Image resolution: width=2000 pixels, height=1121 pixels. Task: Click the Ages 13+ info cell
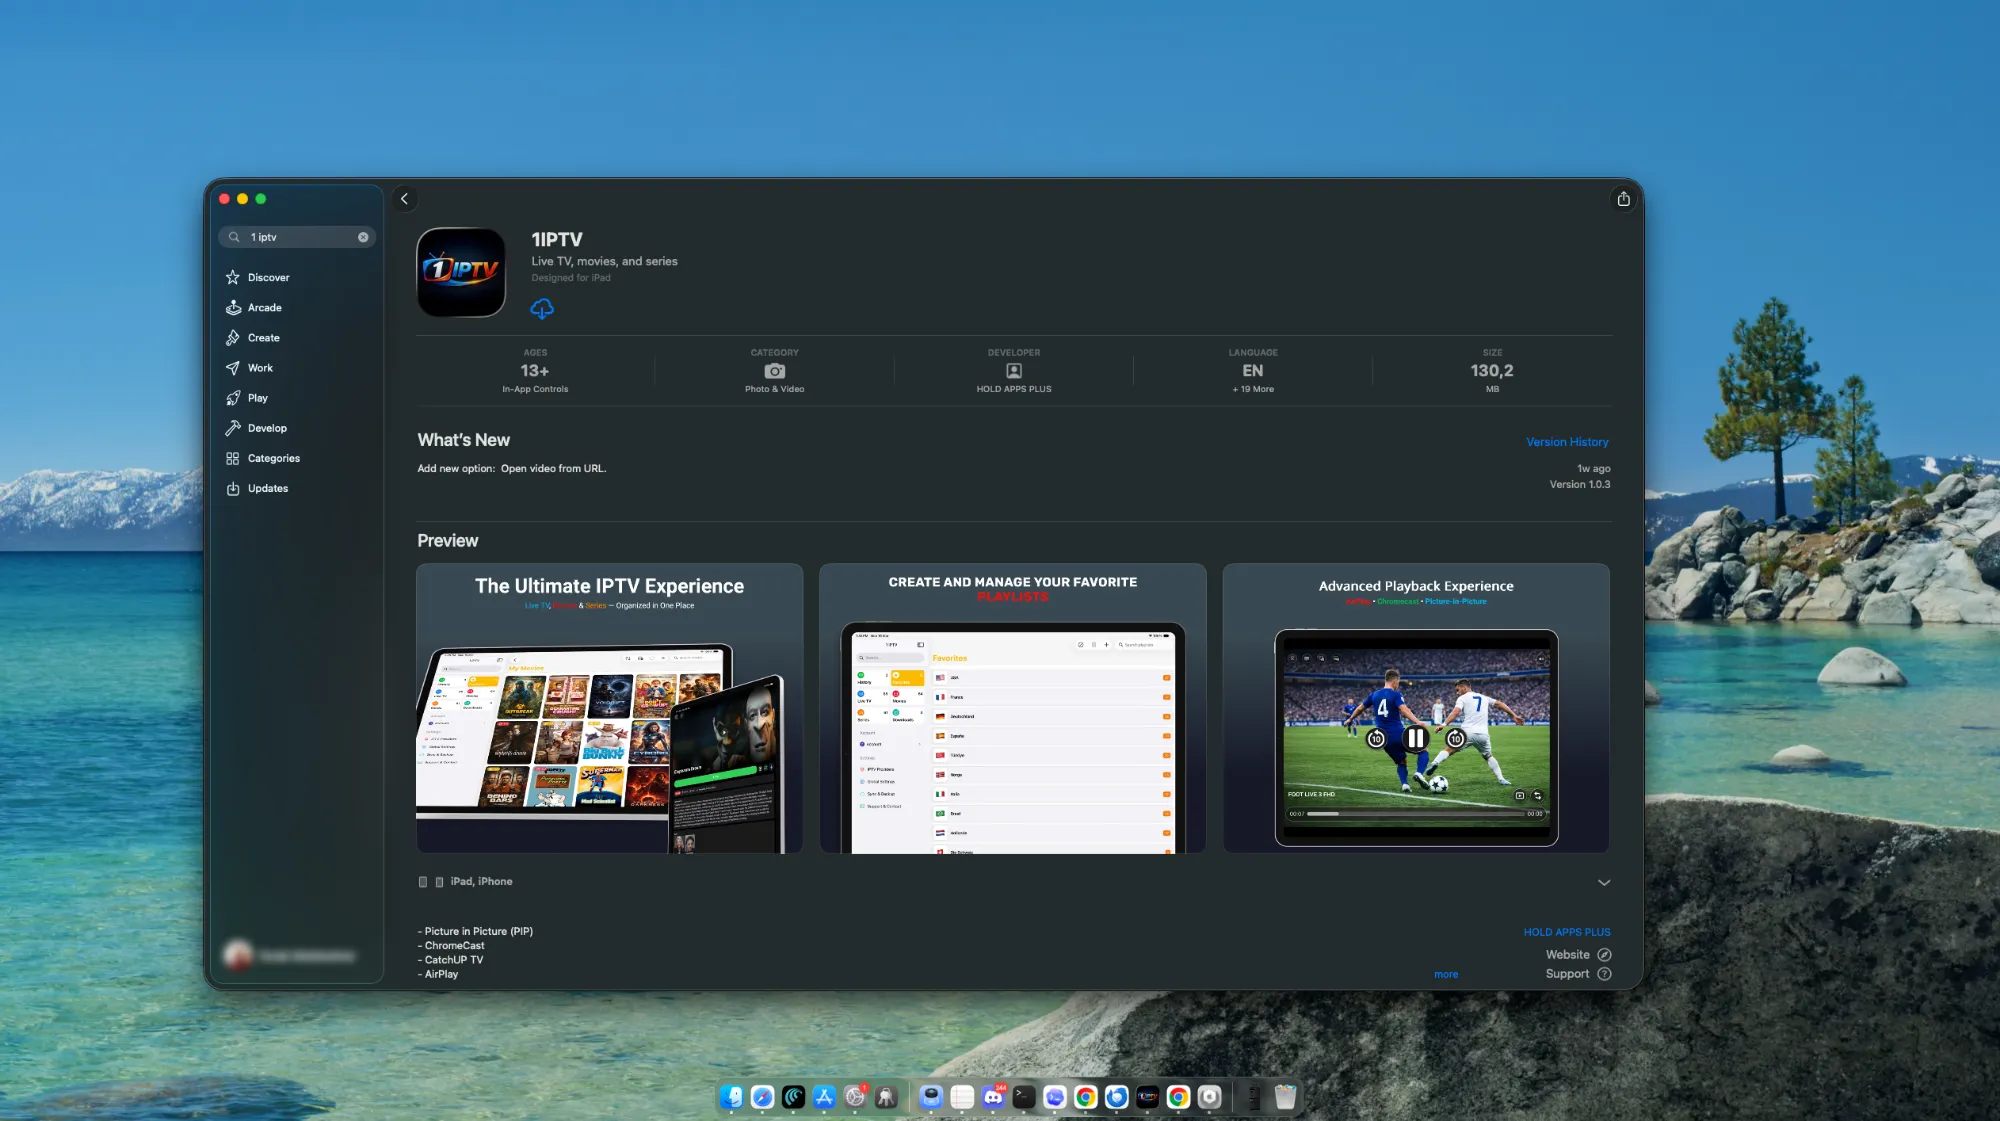[x=535, y=371]
